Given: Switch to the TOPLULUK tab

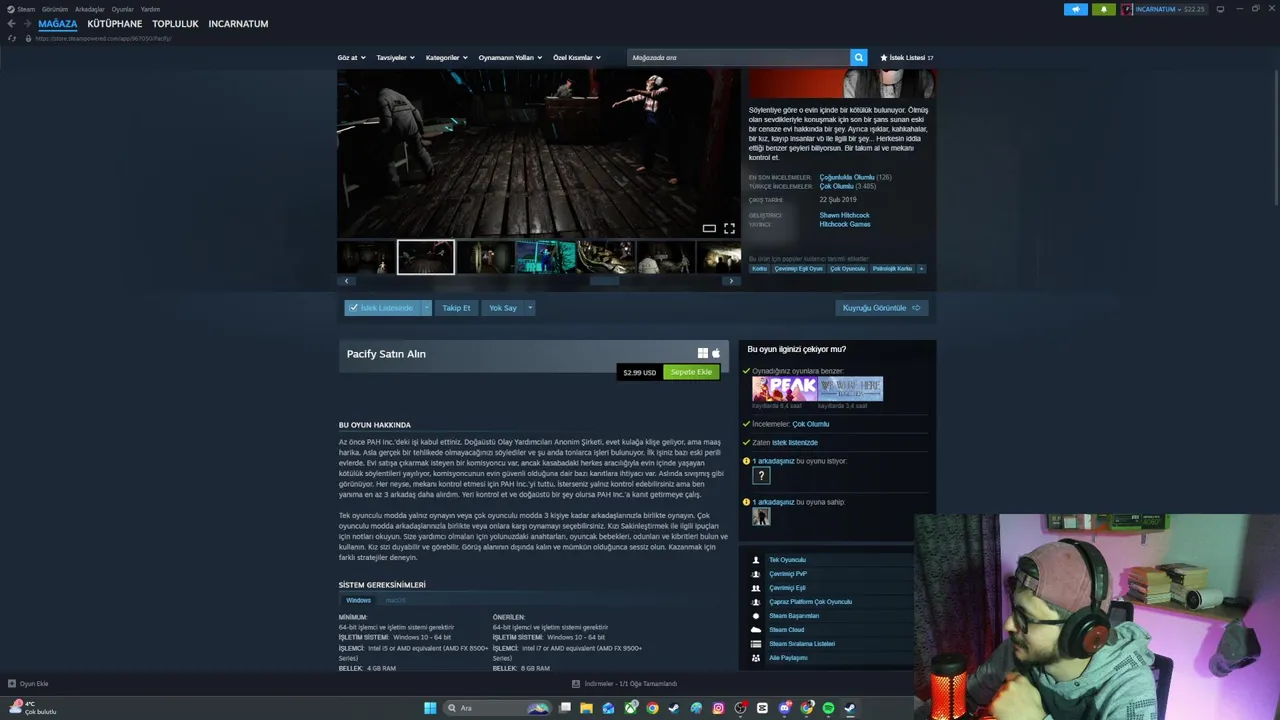Looking at the screenshot, I should tap(176, 24).
